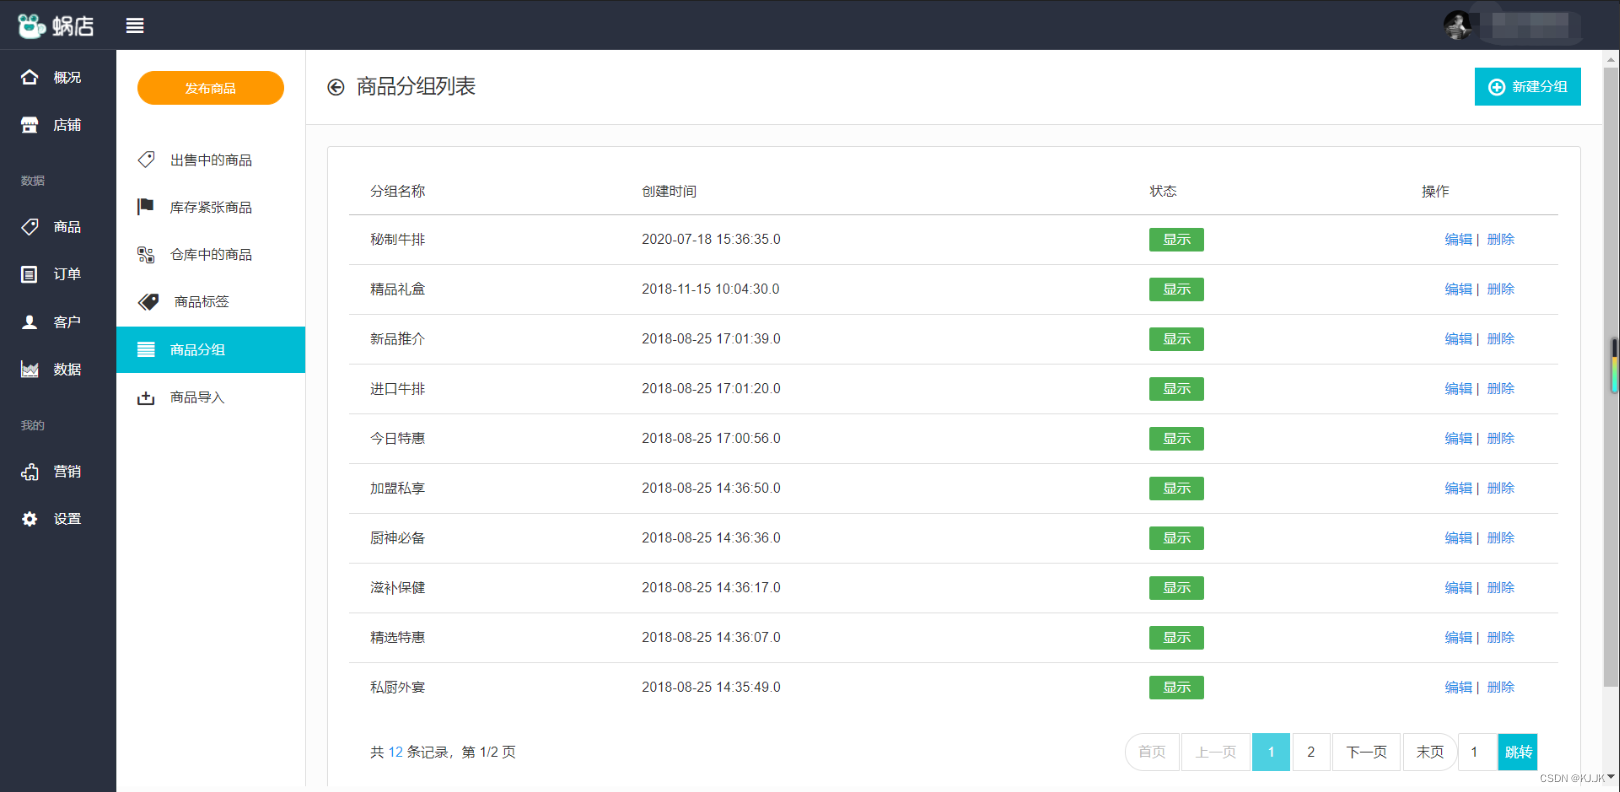The height and width of the screenshot is (792, 1620).
Task: Toggle 显示 status for 厨神必备
Action: pyautogui.click(x=1176, y=538)
